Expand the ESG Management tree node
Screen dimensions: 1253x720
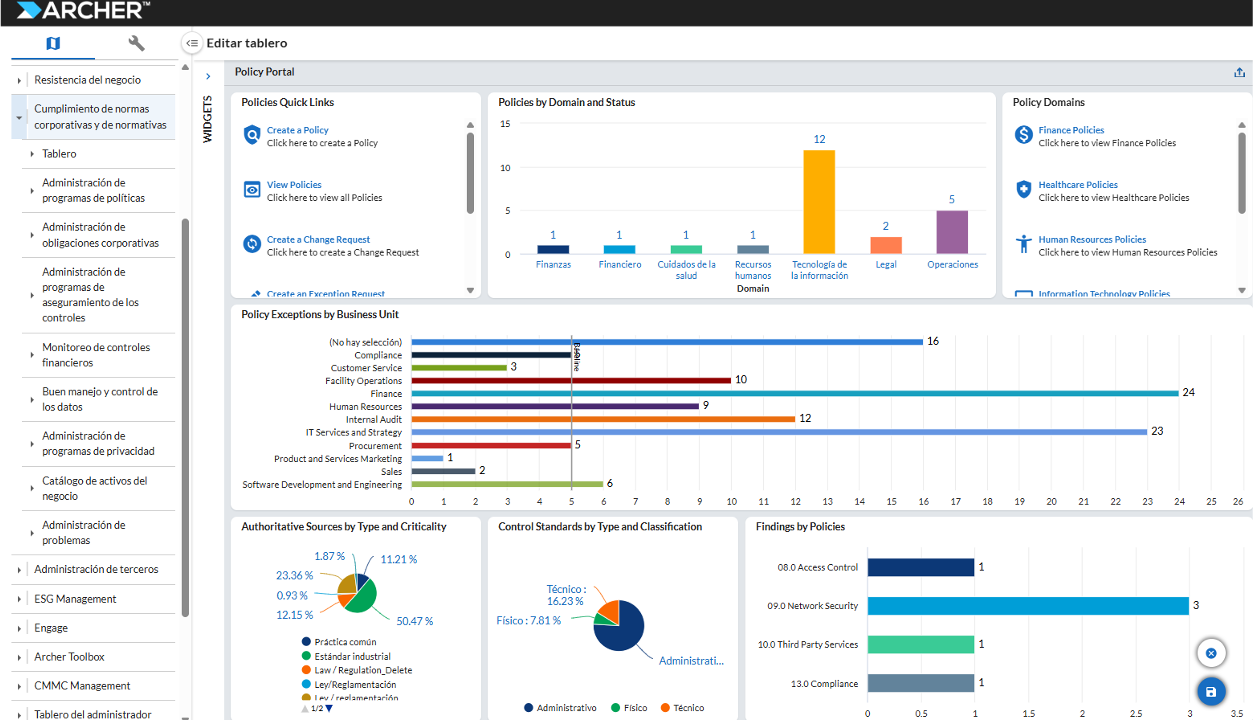[19, 599]
